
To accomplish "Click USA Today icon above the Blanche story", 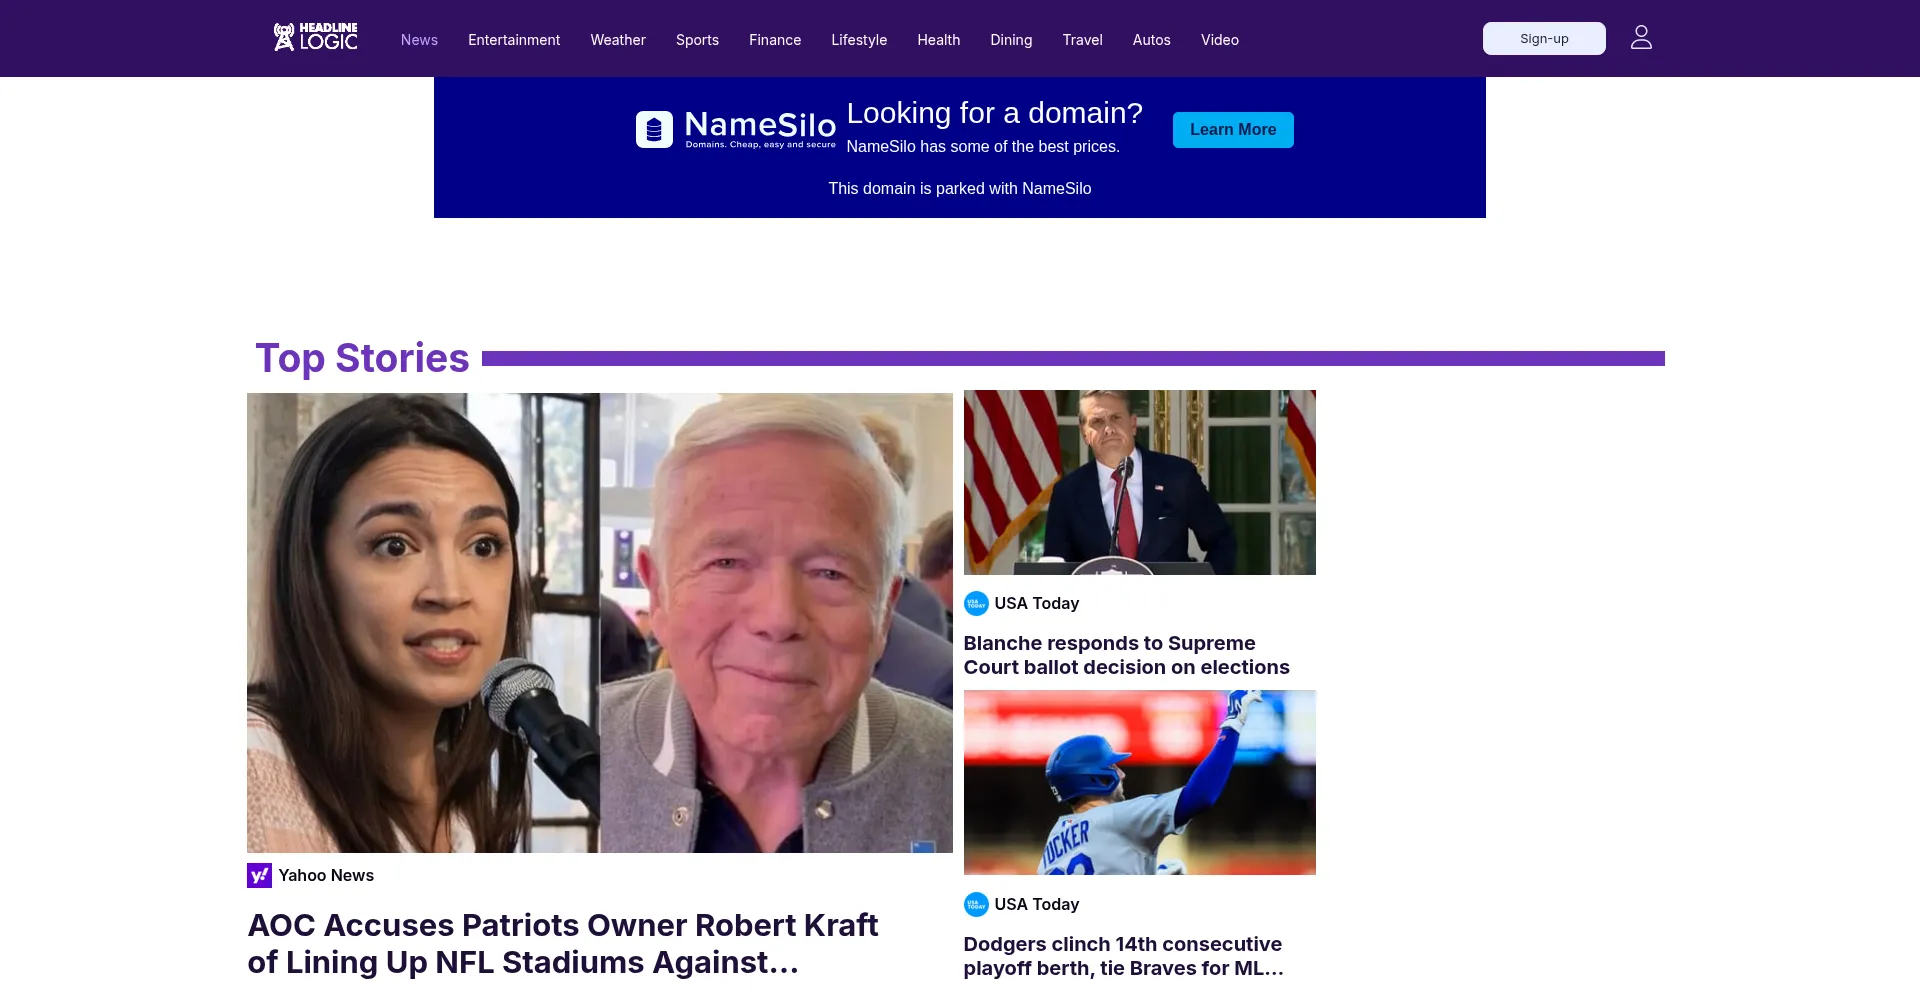I will (x=976, y=603).
